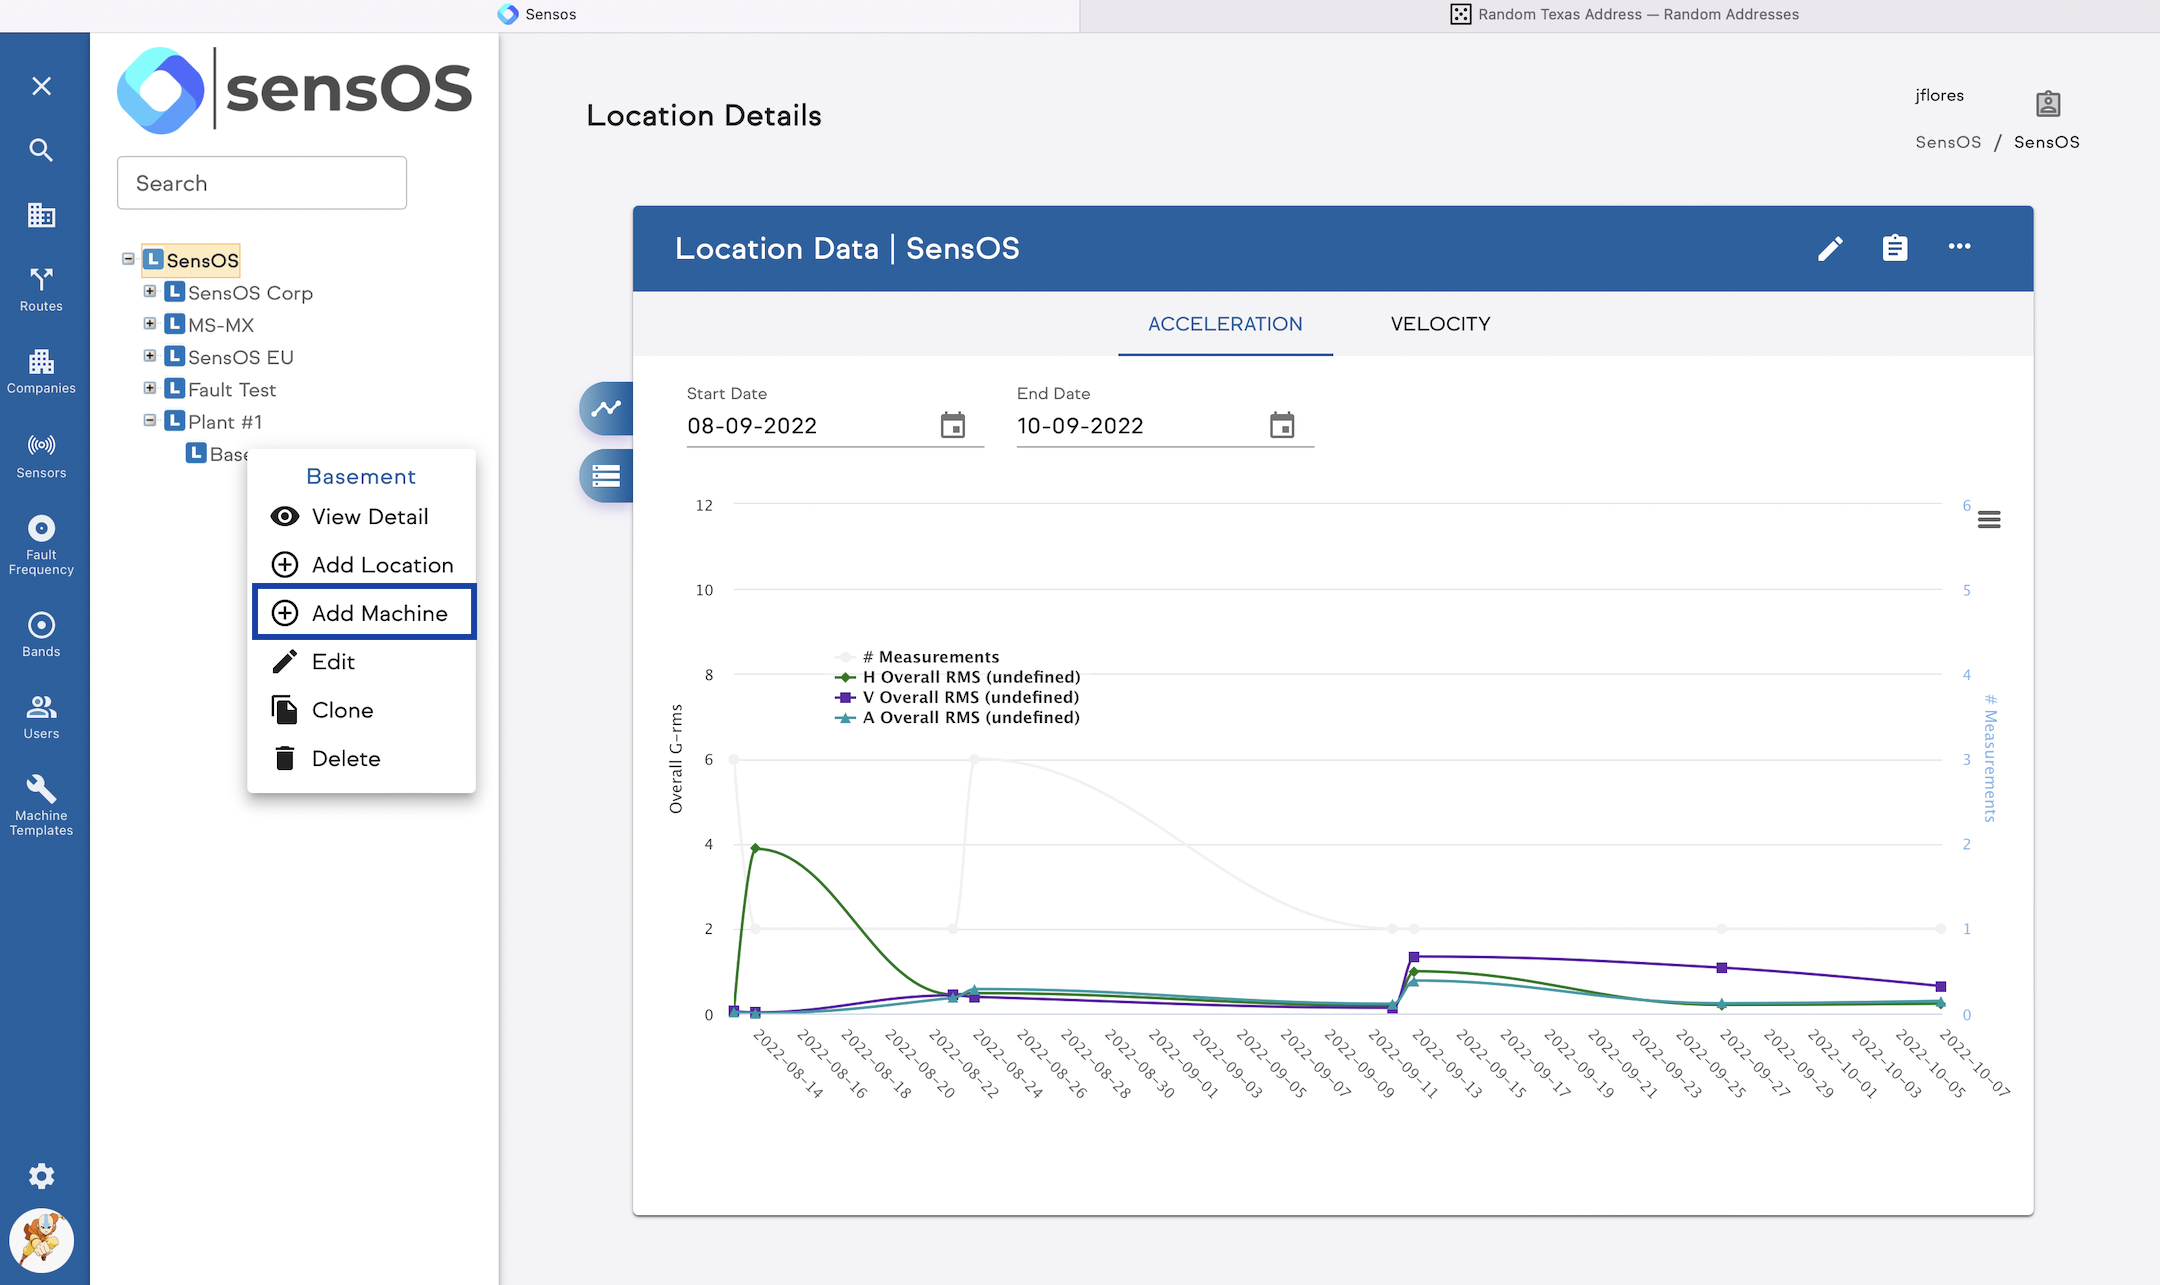Open the three-dots more options menu

[x=1959, y=247]
